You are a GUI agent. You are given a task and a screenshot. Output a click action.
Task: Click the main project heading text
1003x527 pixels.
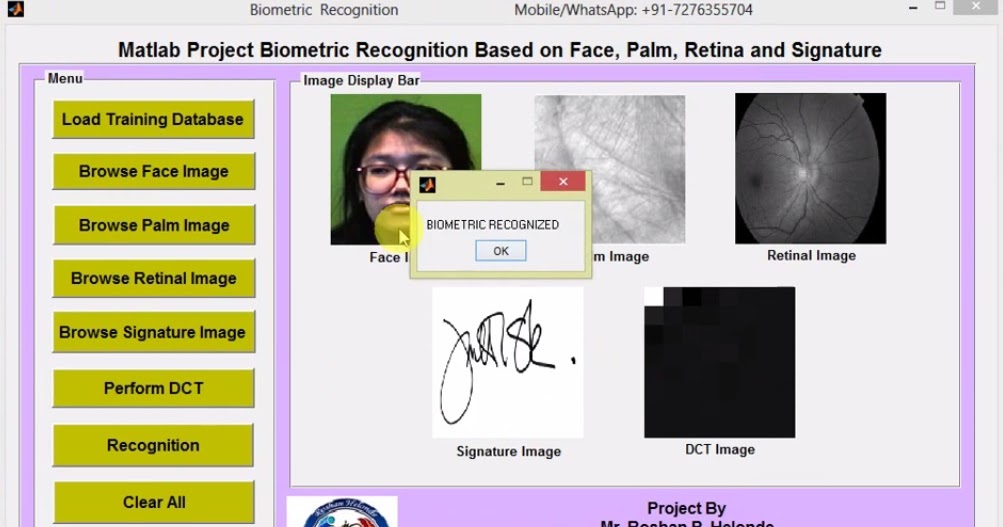click(500, 50)
